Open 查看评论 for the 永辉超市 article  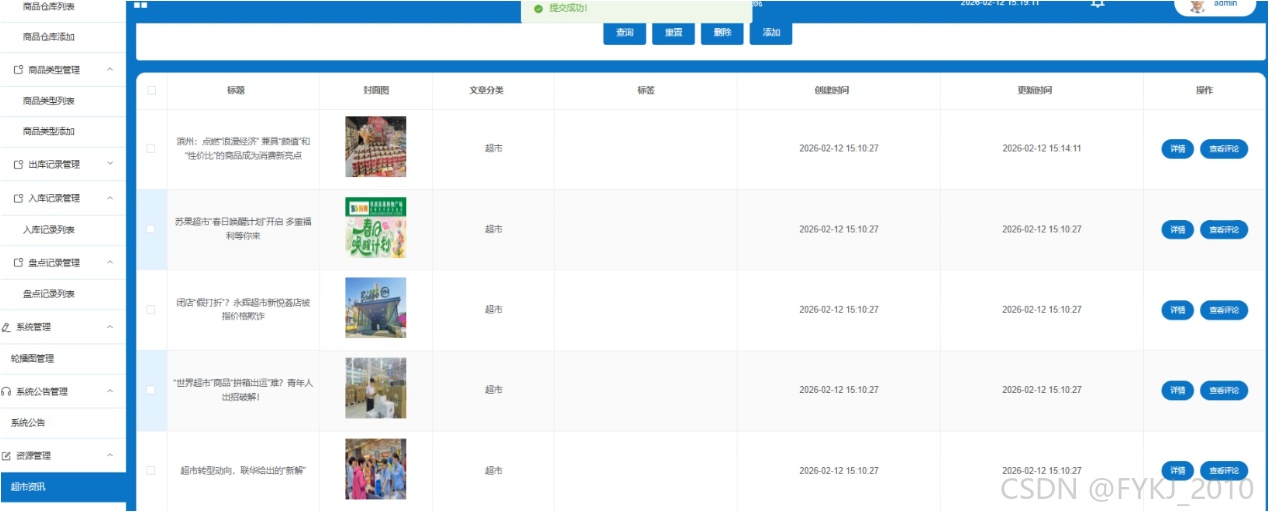[x=1224, y=309]
